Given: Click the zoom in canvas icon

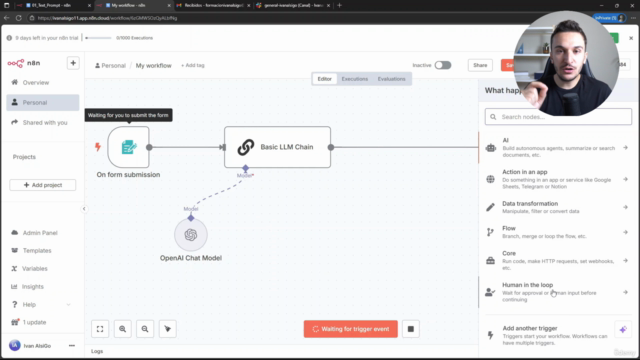Looking at the screenshot, I should 122,329.
